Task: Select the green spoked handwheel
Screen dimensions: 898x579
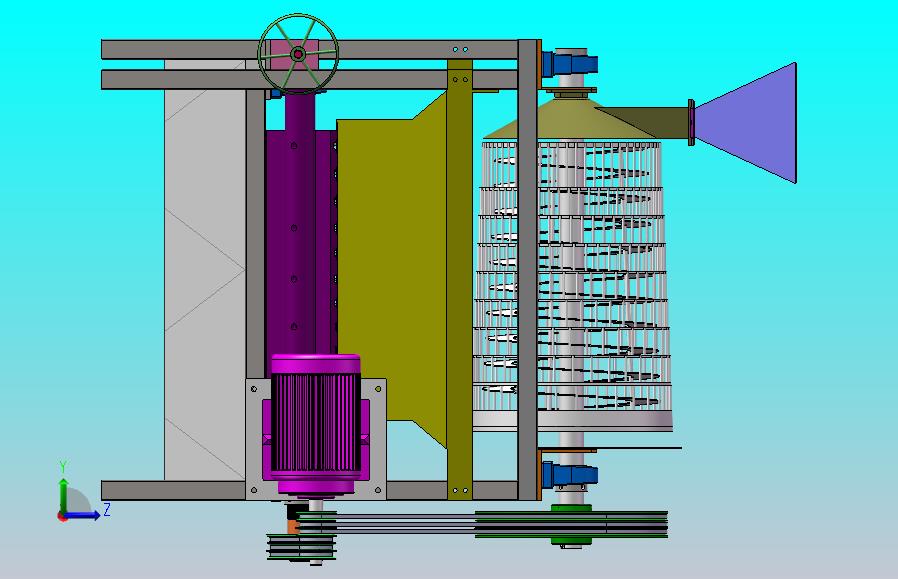Action: (298, 54)
